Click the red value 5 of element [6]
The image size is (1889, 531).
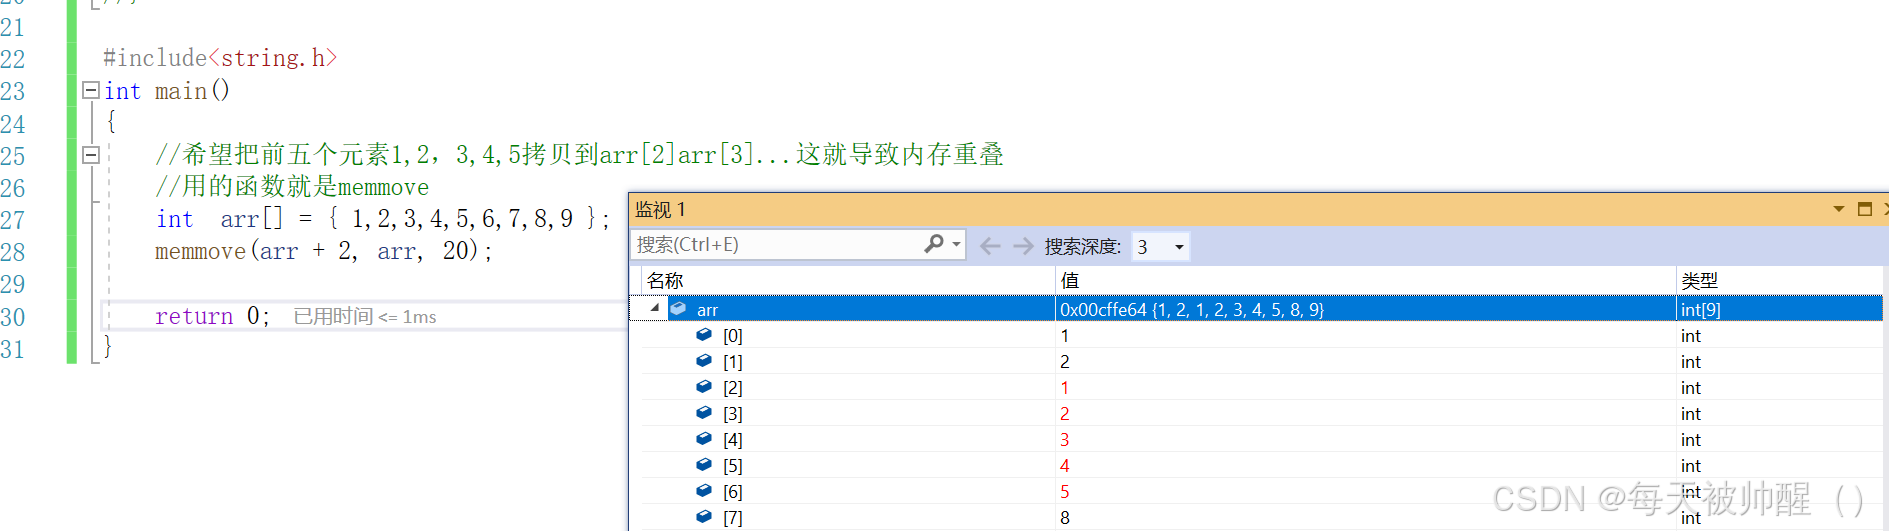click(1065, 492)
